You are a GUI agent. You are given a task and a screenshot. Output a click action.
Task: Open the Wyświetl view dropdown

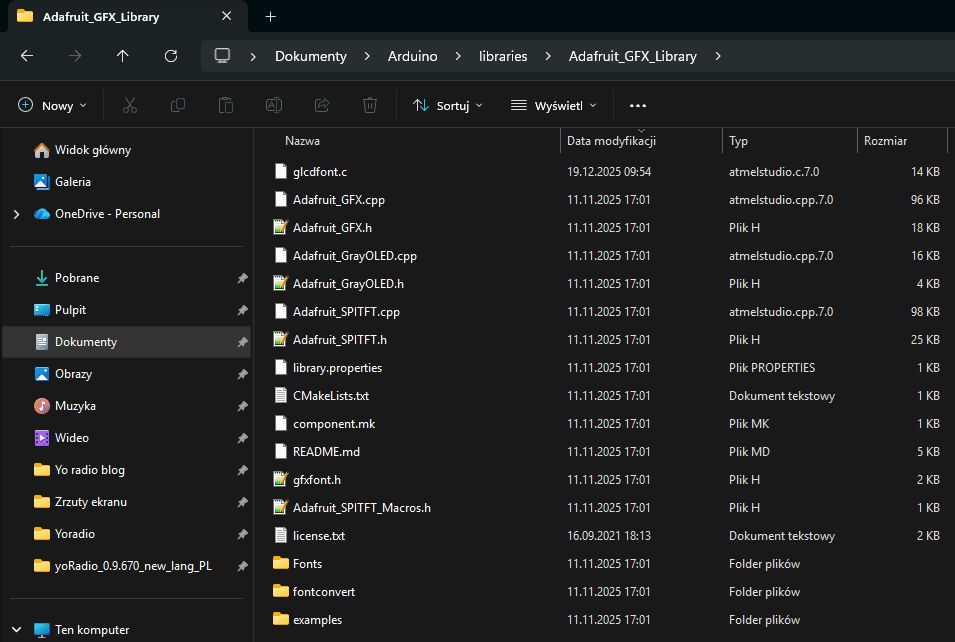[553, 105]
